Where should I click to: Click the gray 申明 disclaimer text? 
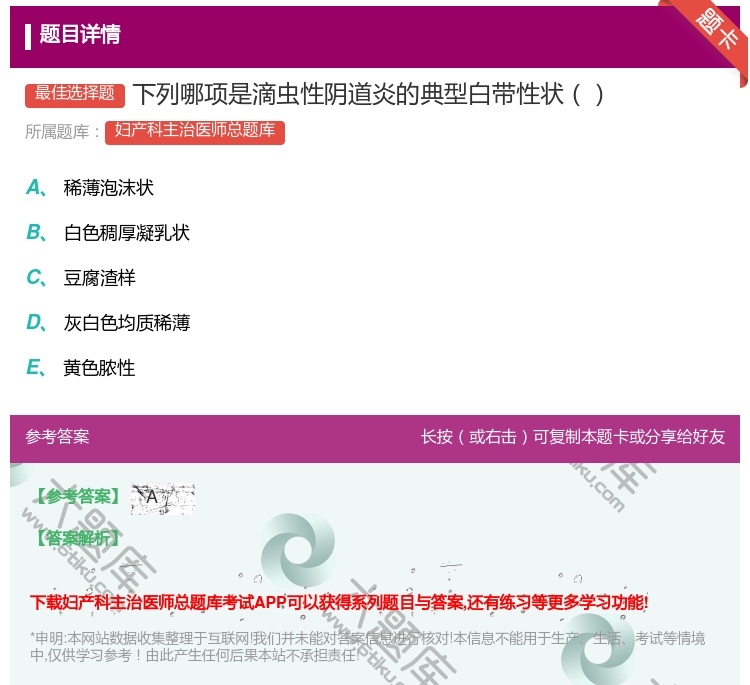[367, 646]
